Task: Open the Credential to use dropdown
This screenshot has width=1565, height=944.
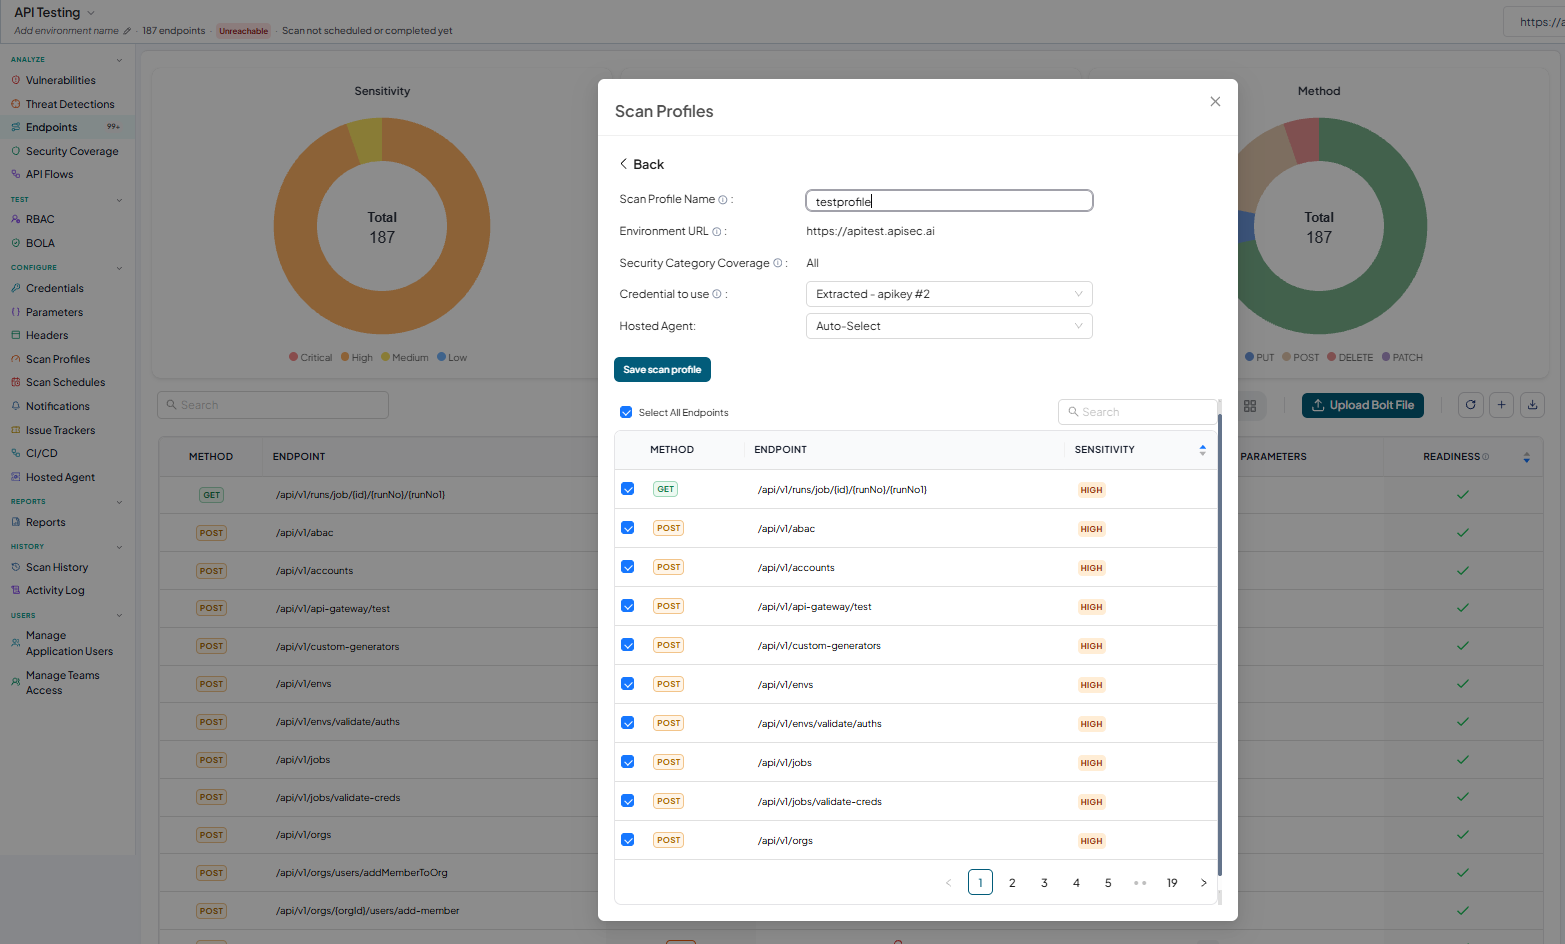Action: click(x=949, y=294)
